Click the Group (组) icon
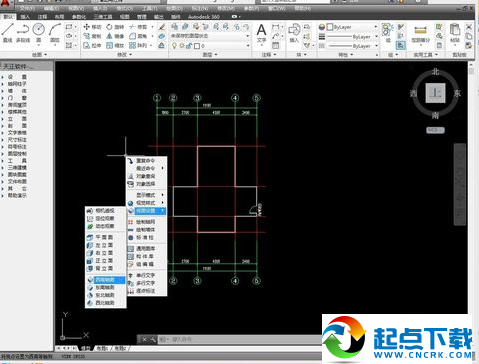This screenshot has width=479, height=364. pyautogui.click(x=388, y=33)
